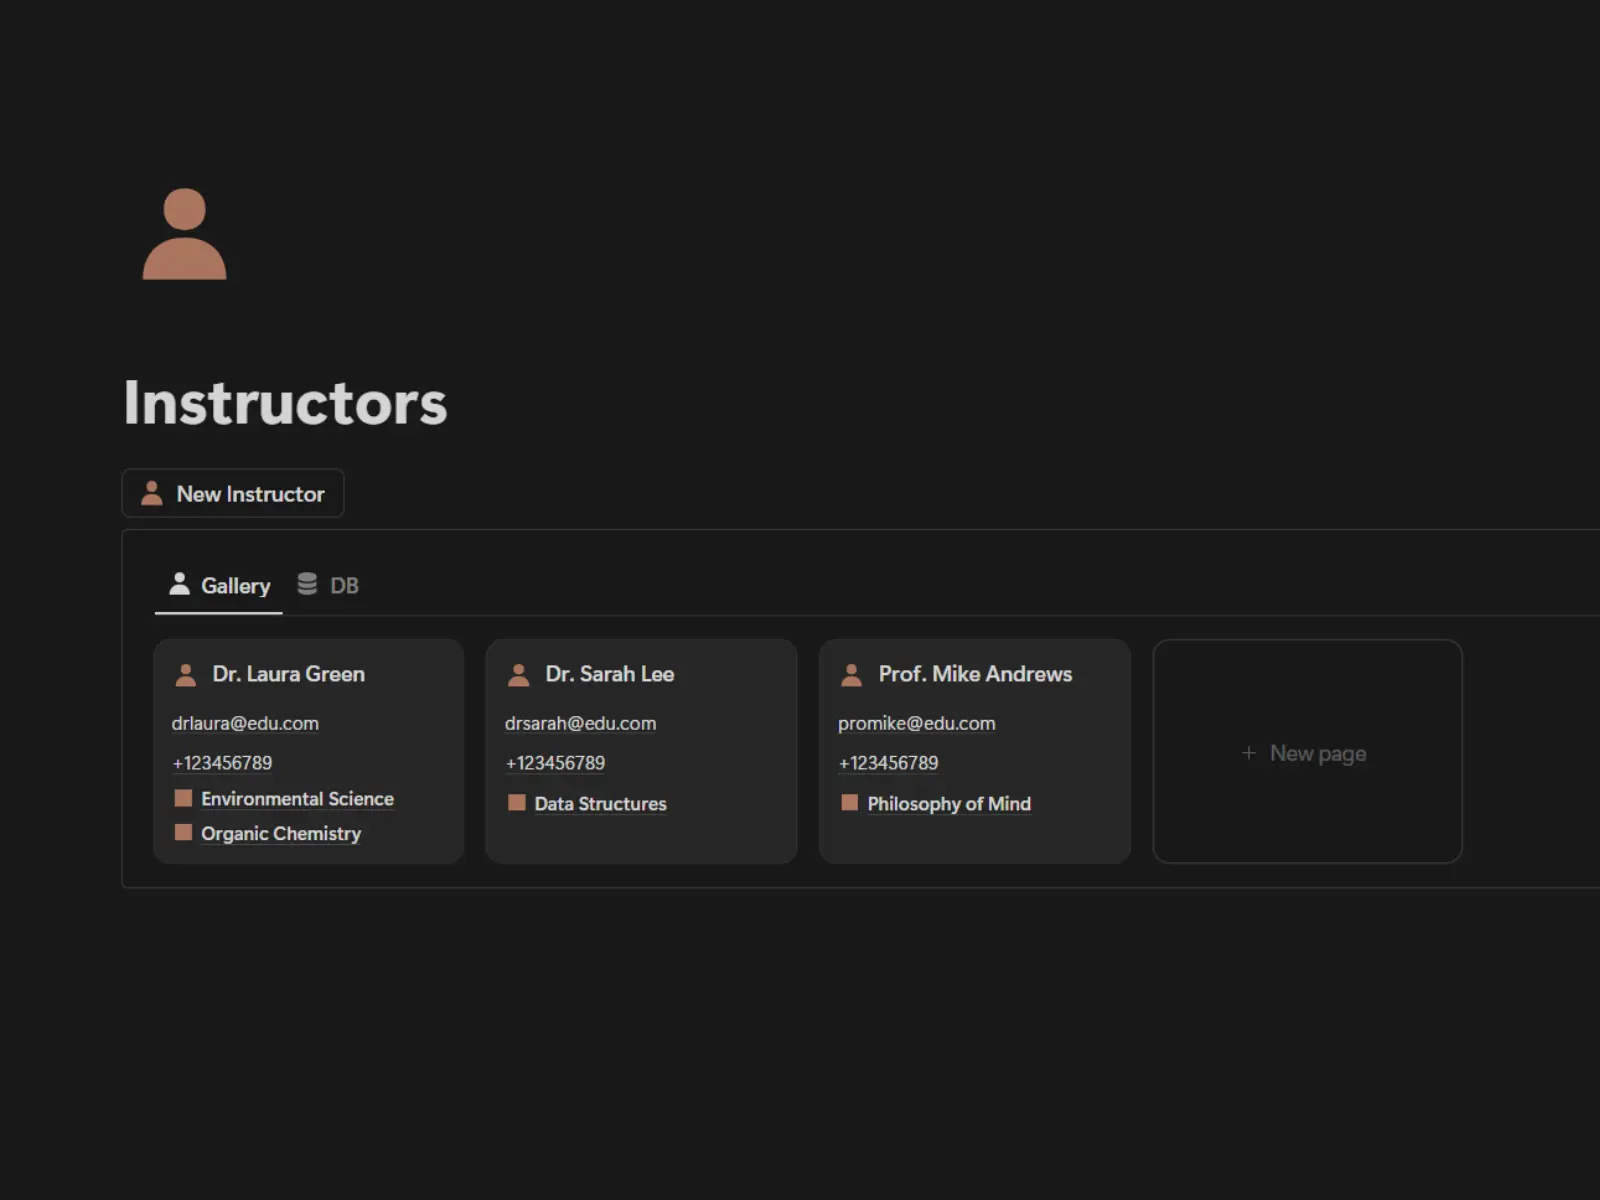Click the Gallery tab person icon
This screenshot has height=1200, width=1600.
[180, 584]
